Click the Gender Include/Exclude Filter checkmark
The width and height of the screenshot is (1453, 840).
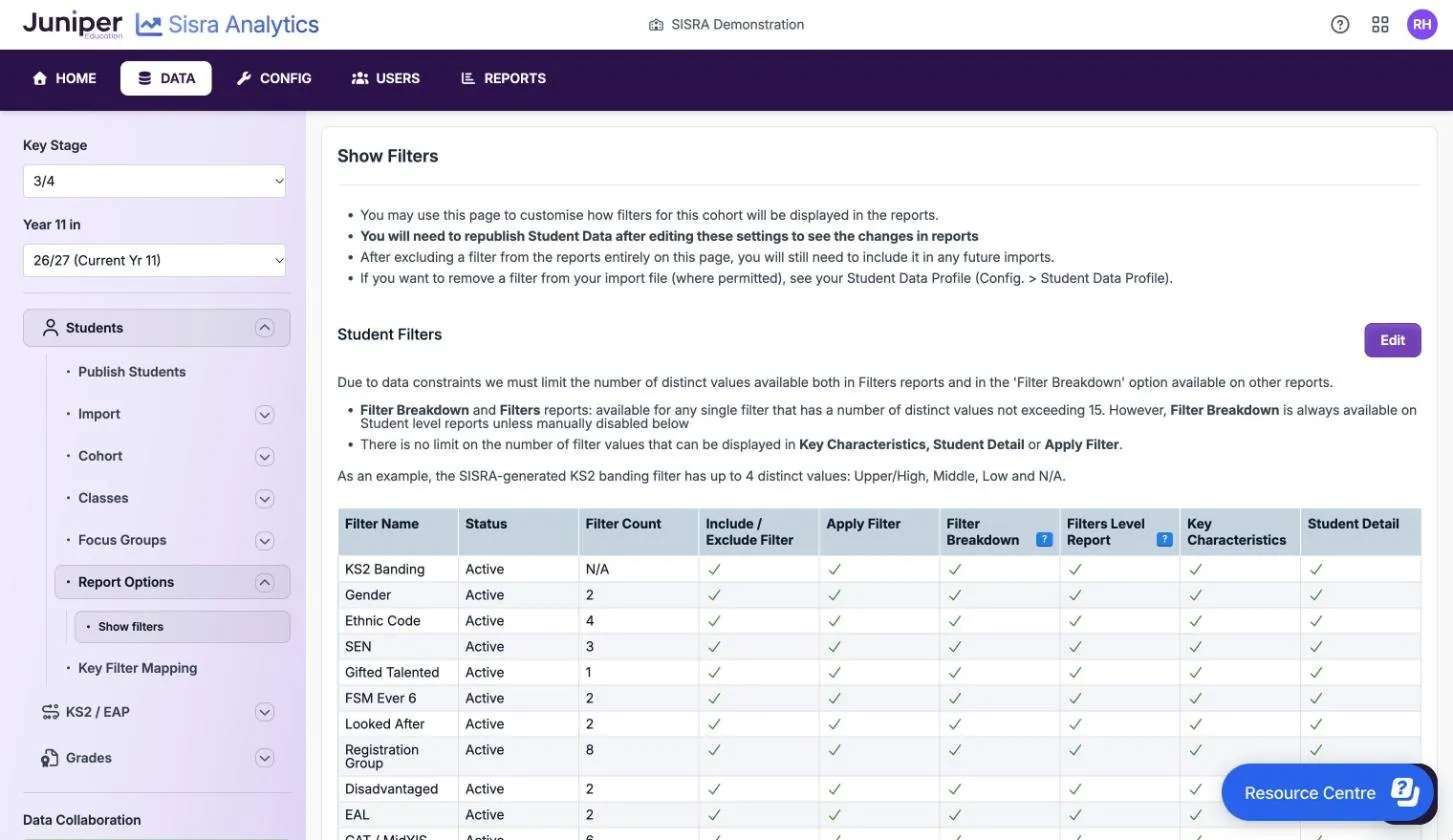pyautogui.click(x=714, y=595)
